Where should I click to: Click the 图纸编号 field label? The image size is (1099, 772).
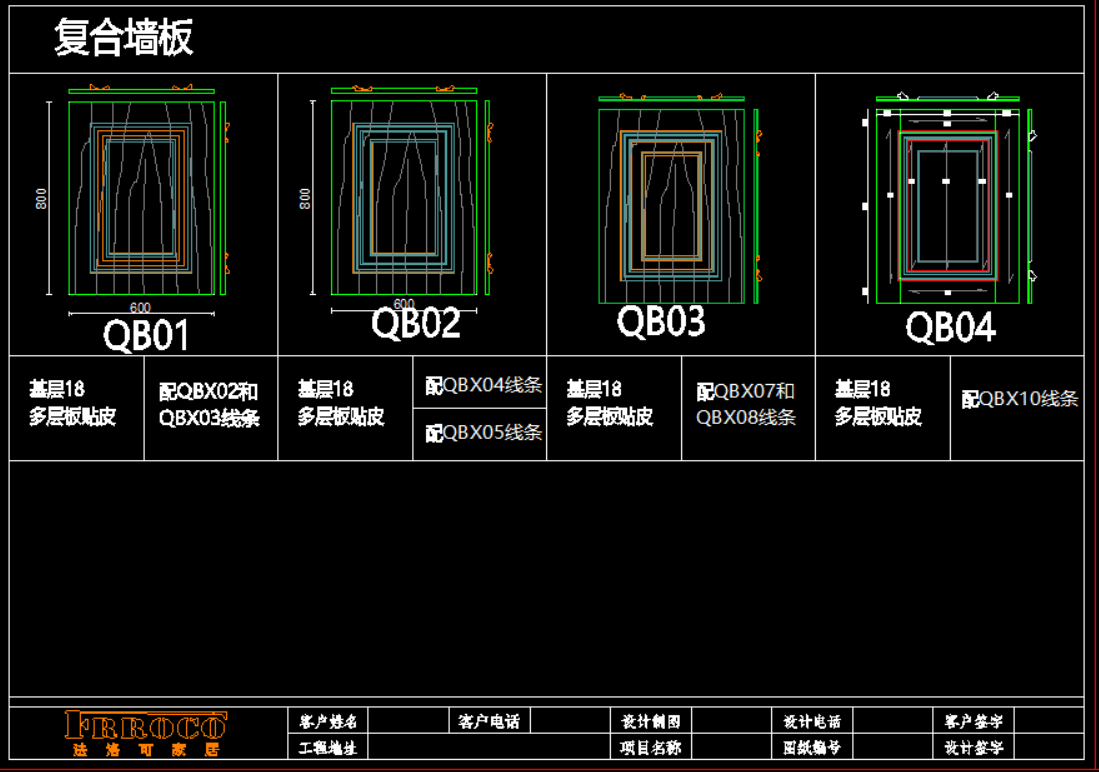pos(811,747)
